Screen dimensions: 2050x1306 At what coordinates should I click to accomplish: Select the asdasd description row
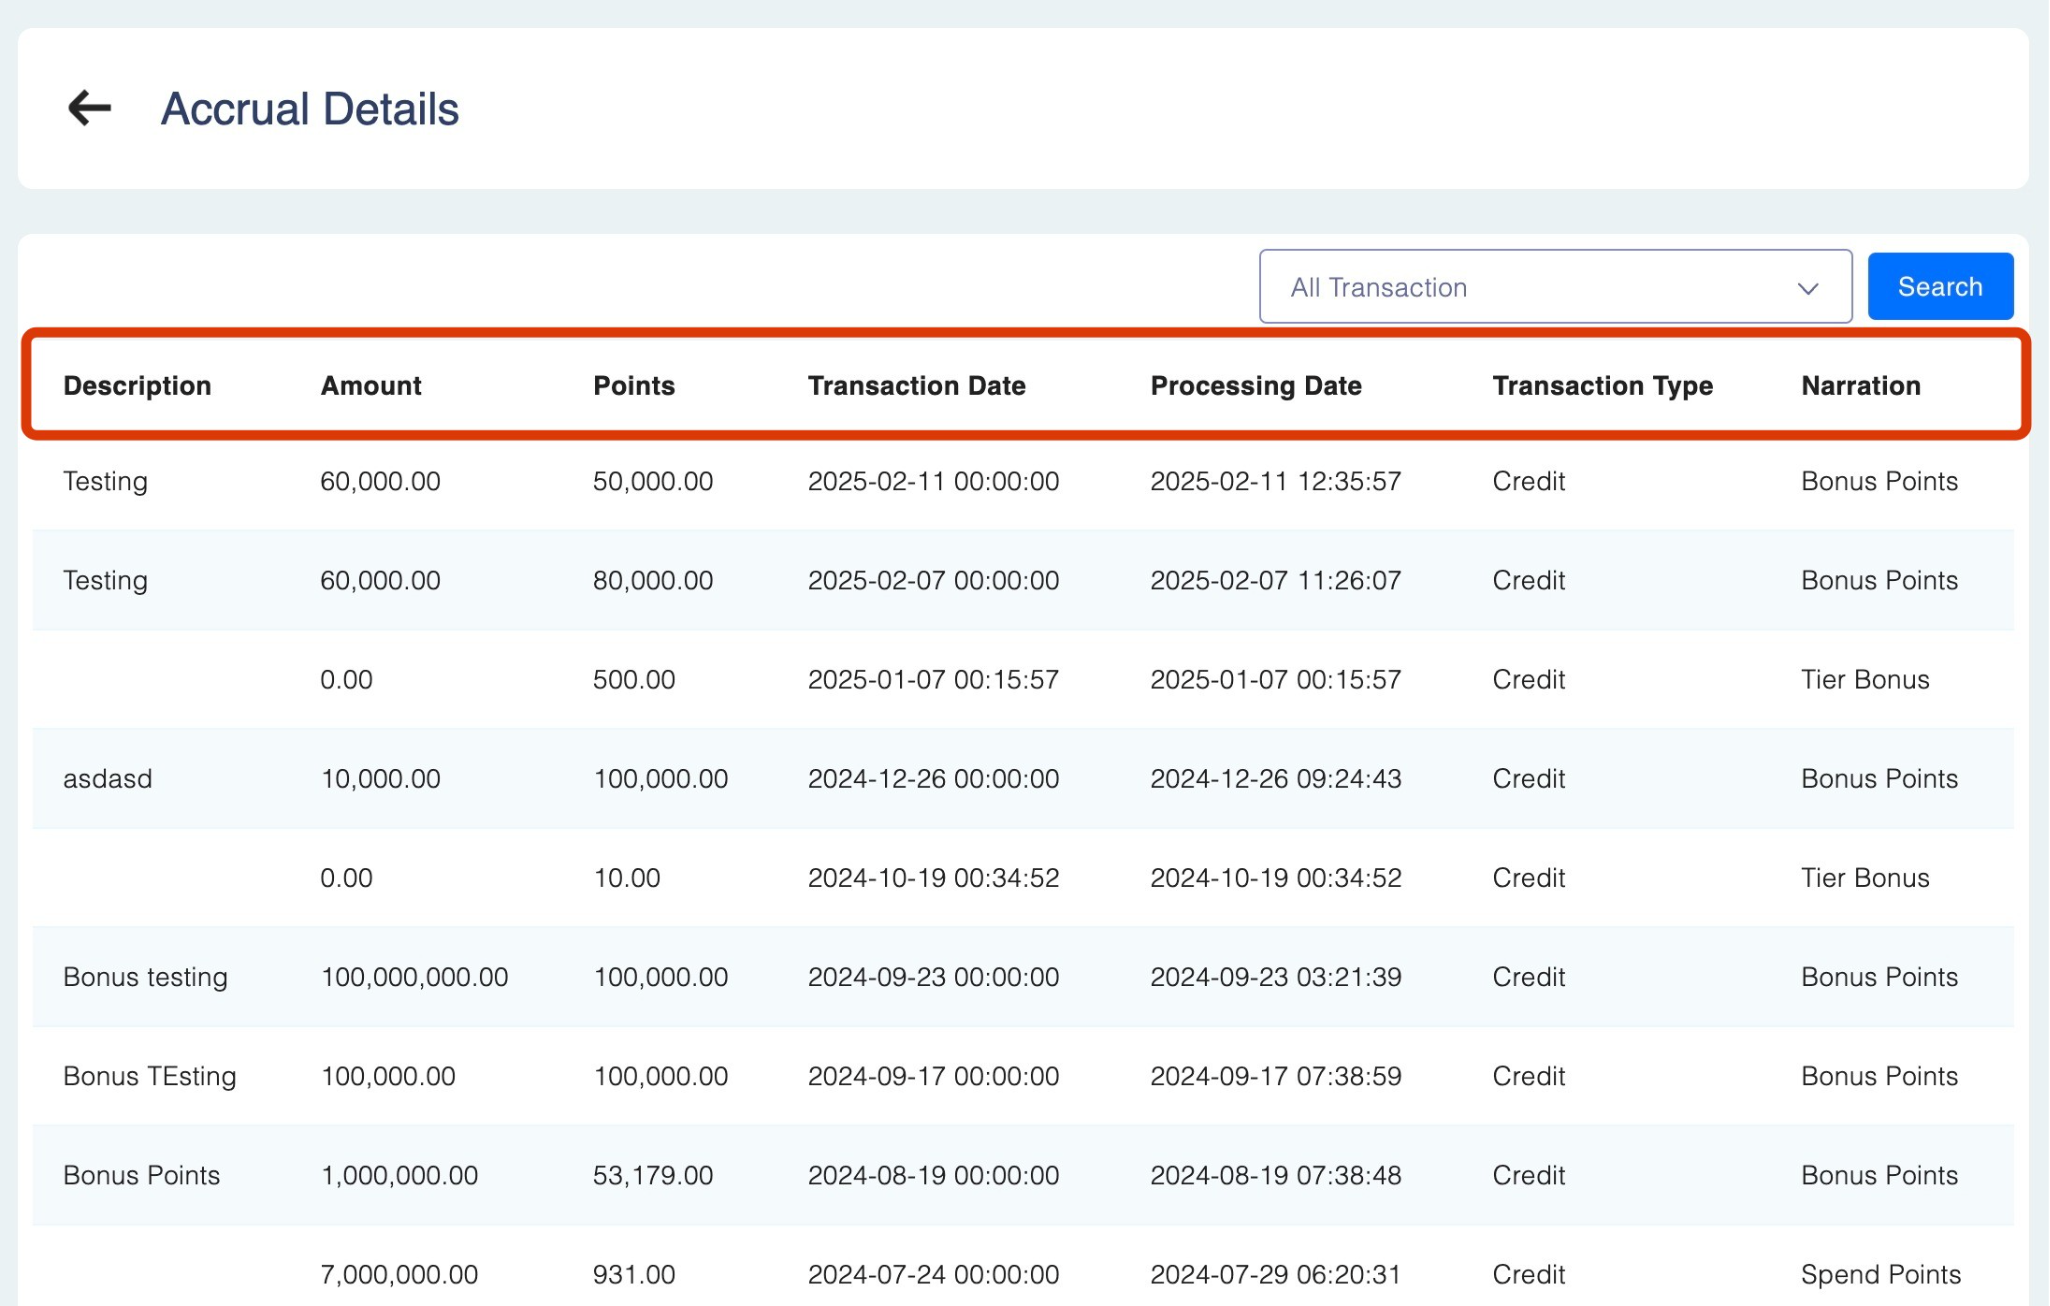pyautogui.click(x=108, y=779)
